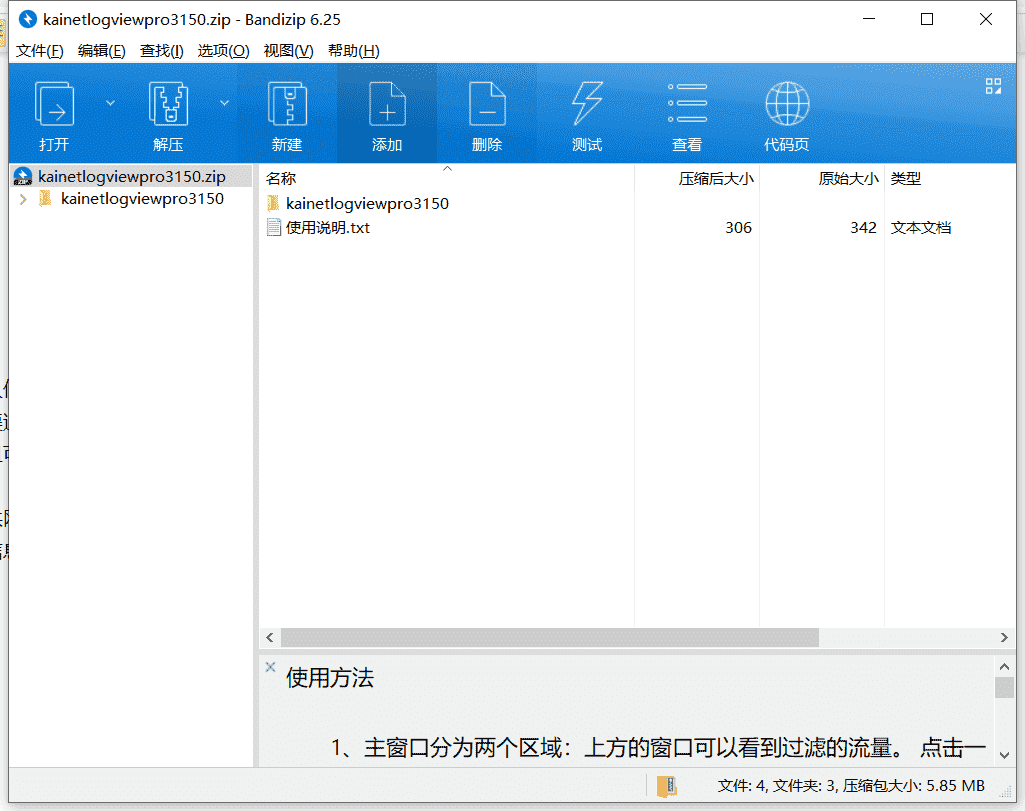The width and height of the screenshot is (1025, 811).
Task: Click the toolbar layout grid icon
Action: [993, 86]
